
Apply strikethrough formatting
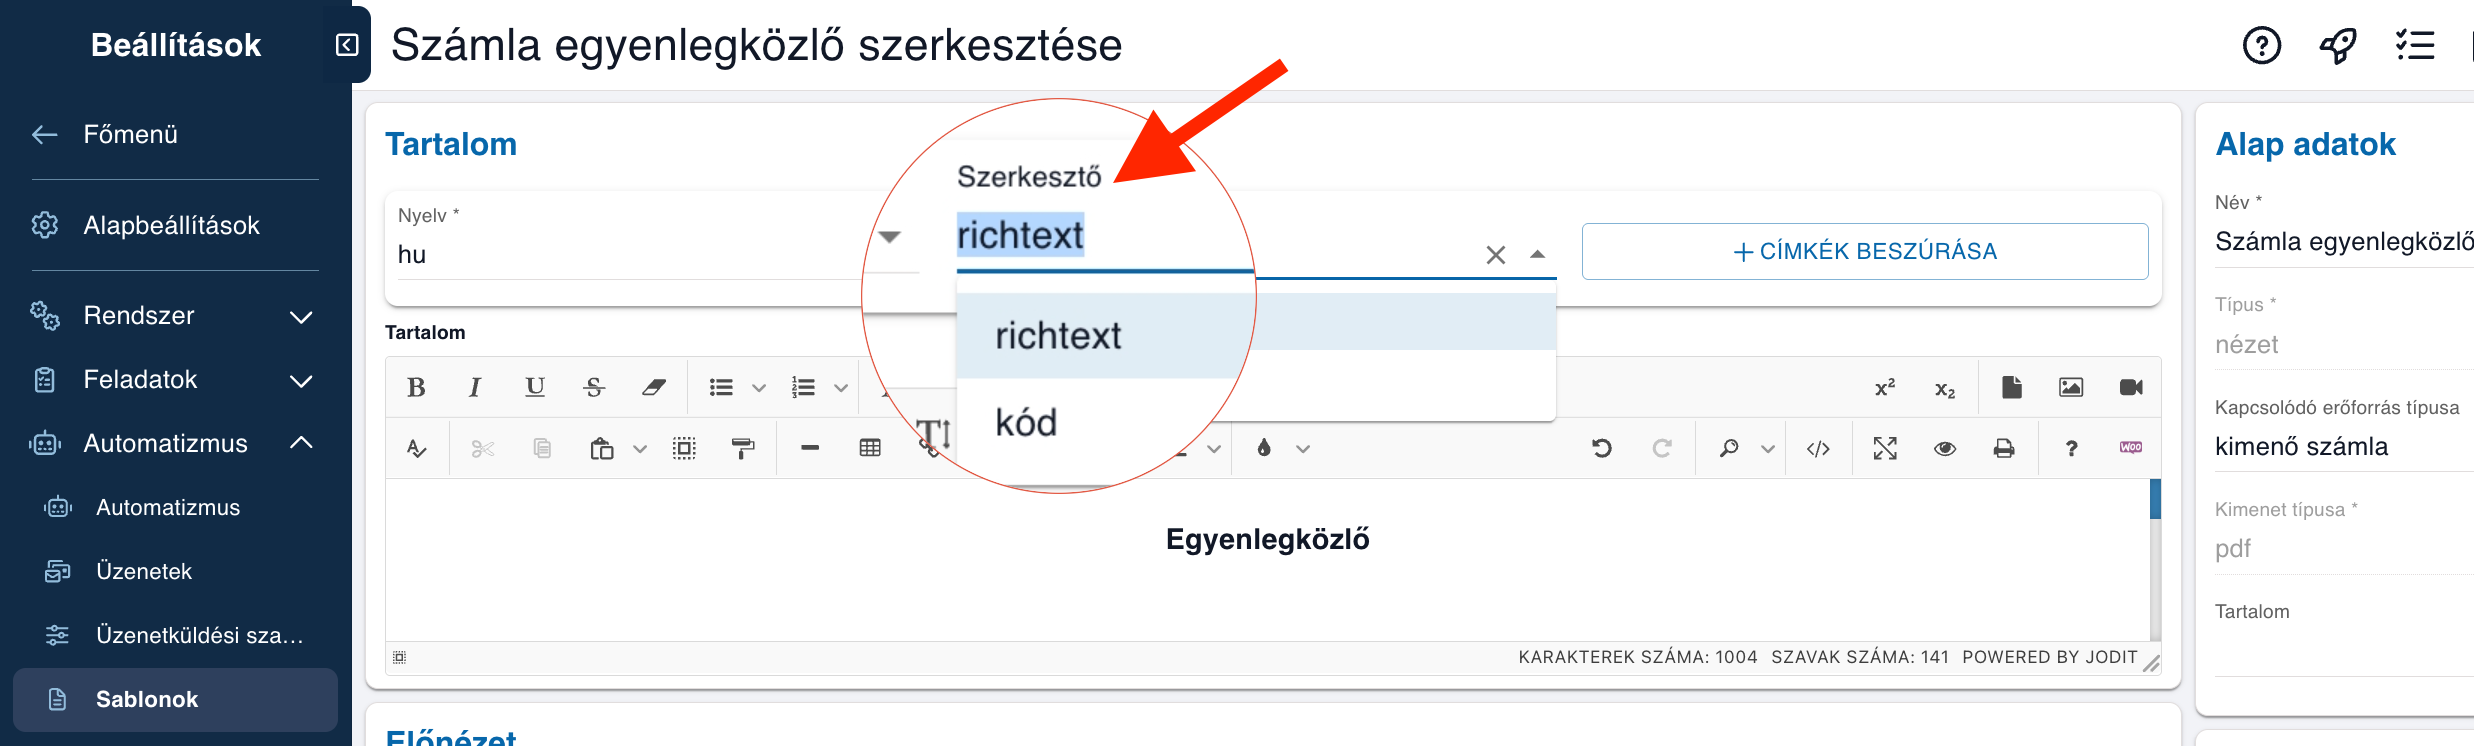[594, 387]
